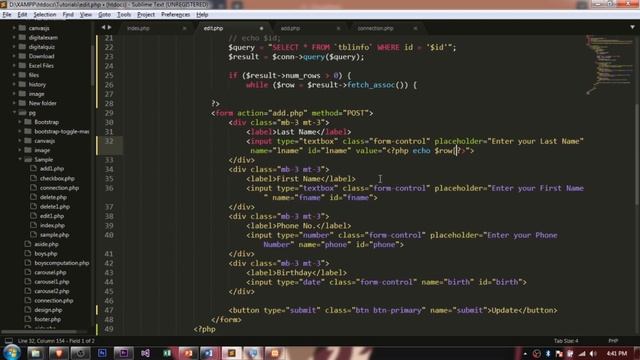640x360 pixels.
Task: Expand the New folder item
Action: [14, 103]
